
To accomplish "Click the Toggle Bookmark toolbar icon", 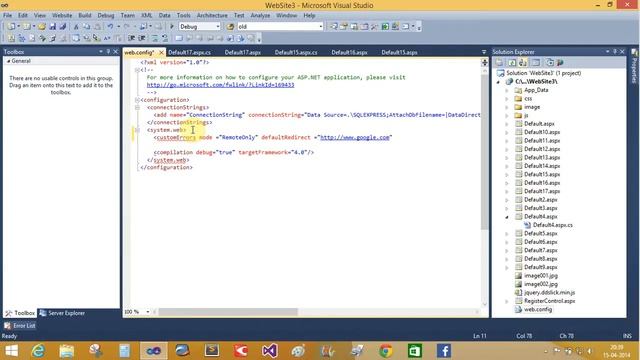I will [178, 38].
